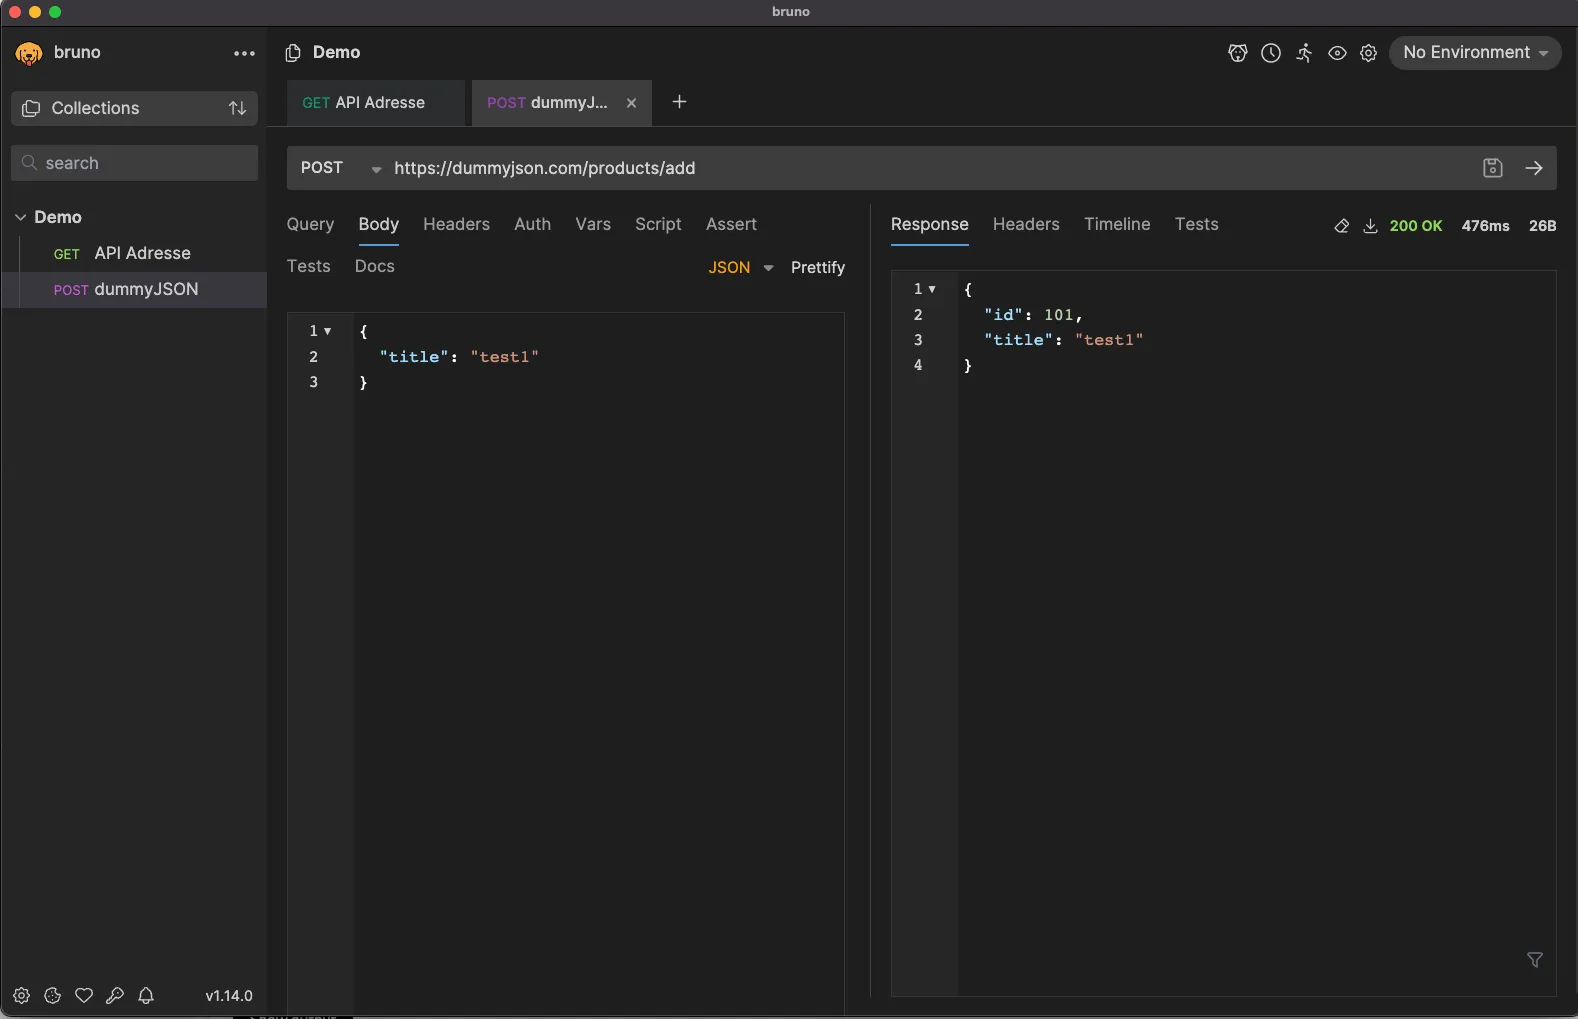This screenshot has width=1578, height=1019.
Task: Click the request body editor text
Action: (x=459, y=357)
